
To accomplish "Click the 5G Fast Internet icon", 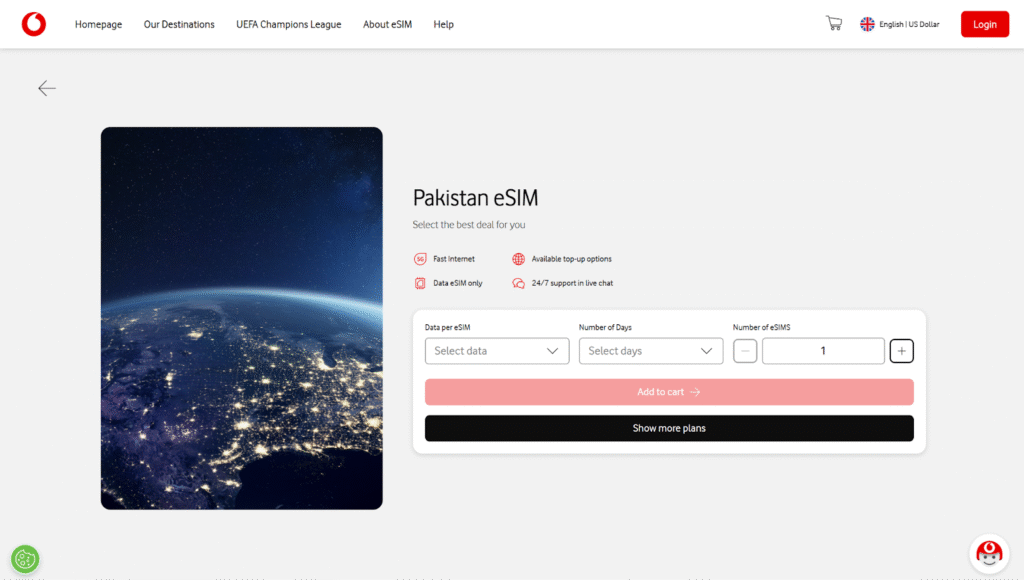I will tap(420, 258).
